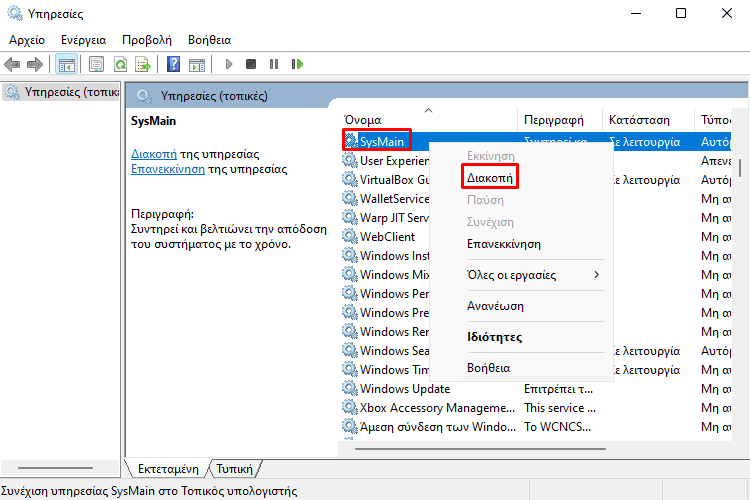This screenshot has width=750, height=500.
Task: Click the left tree pane horizontal scrollbar
Action: point(55,467)
